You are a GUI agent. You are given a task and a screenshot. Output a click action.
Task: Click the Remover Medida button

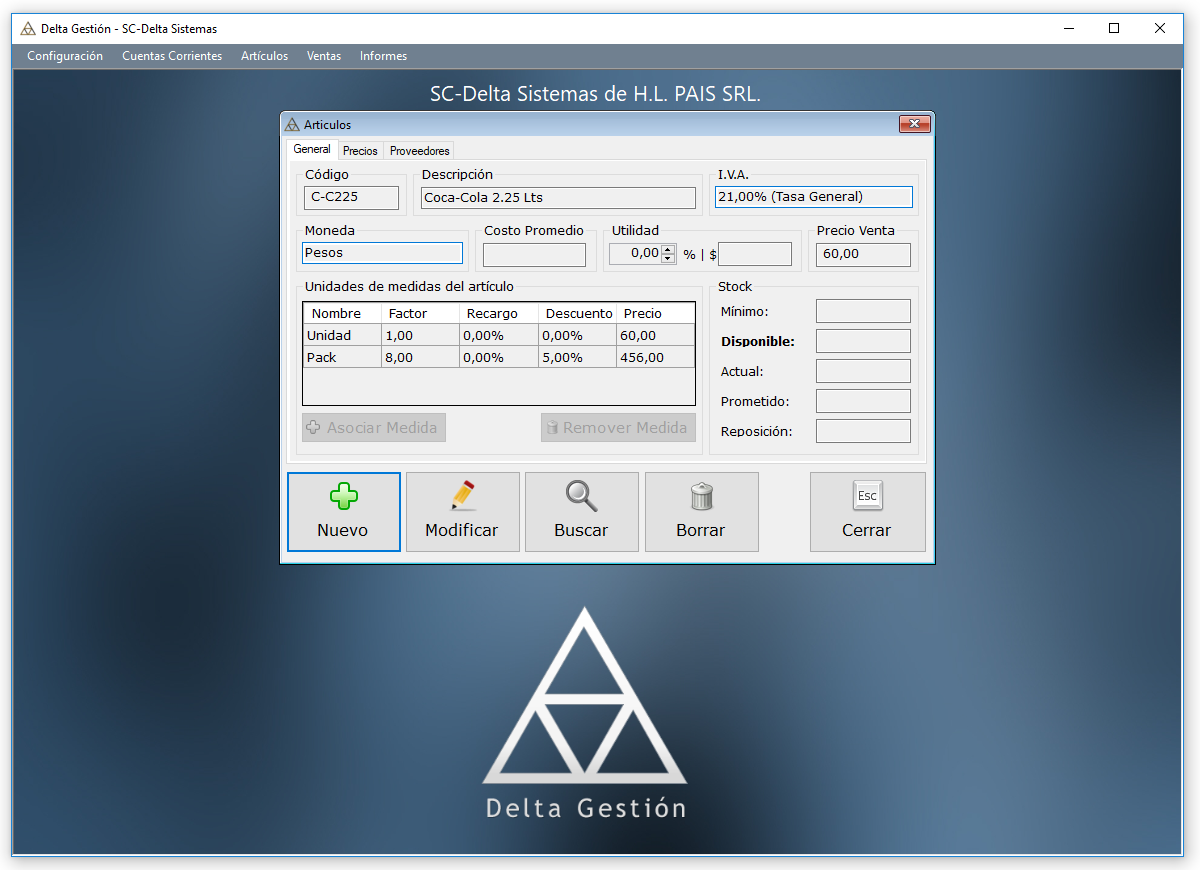(618, 428)
